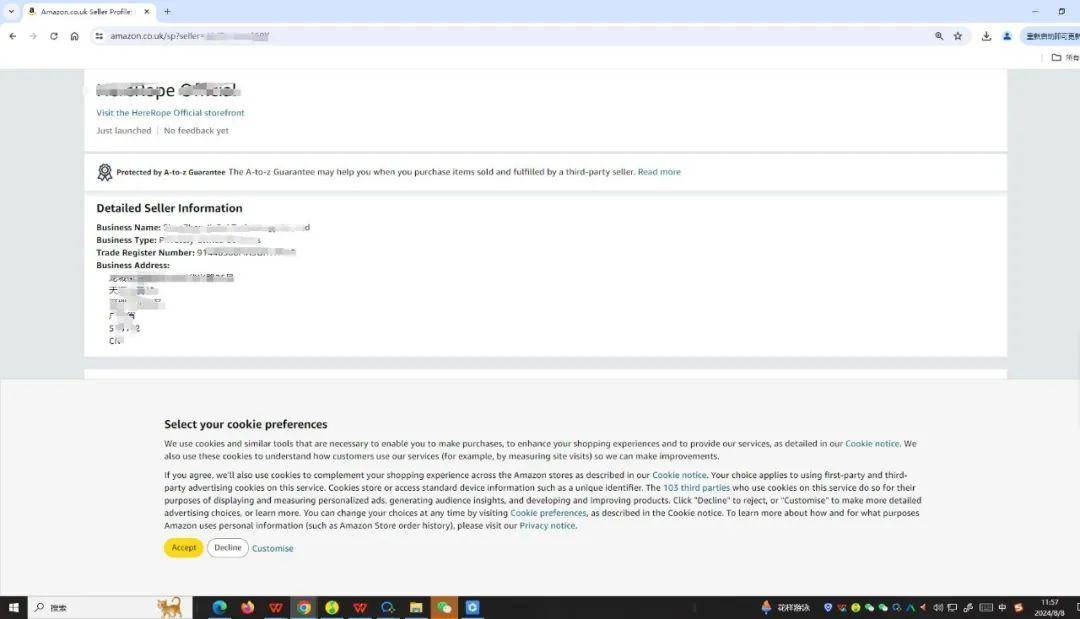
Task: Open the Cookie preferences link
Action: coord(548,513)
